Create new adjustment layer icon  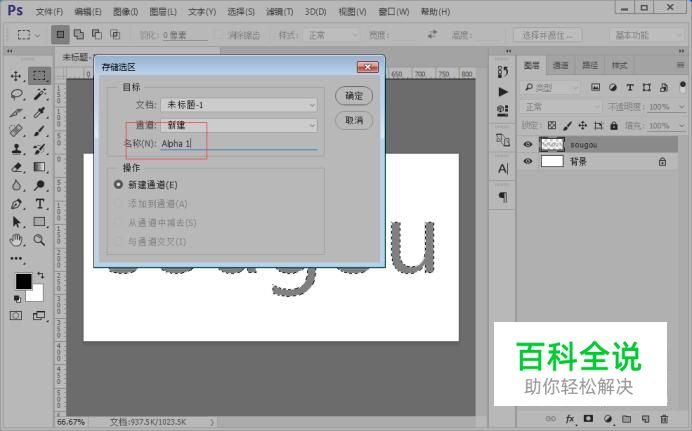[608, 419]
